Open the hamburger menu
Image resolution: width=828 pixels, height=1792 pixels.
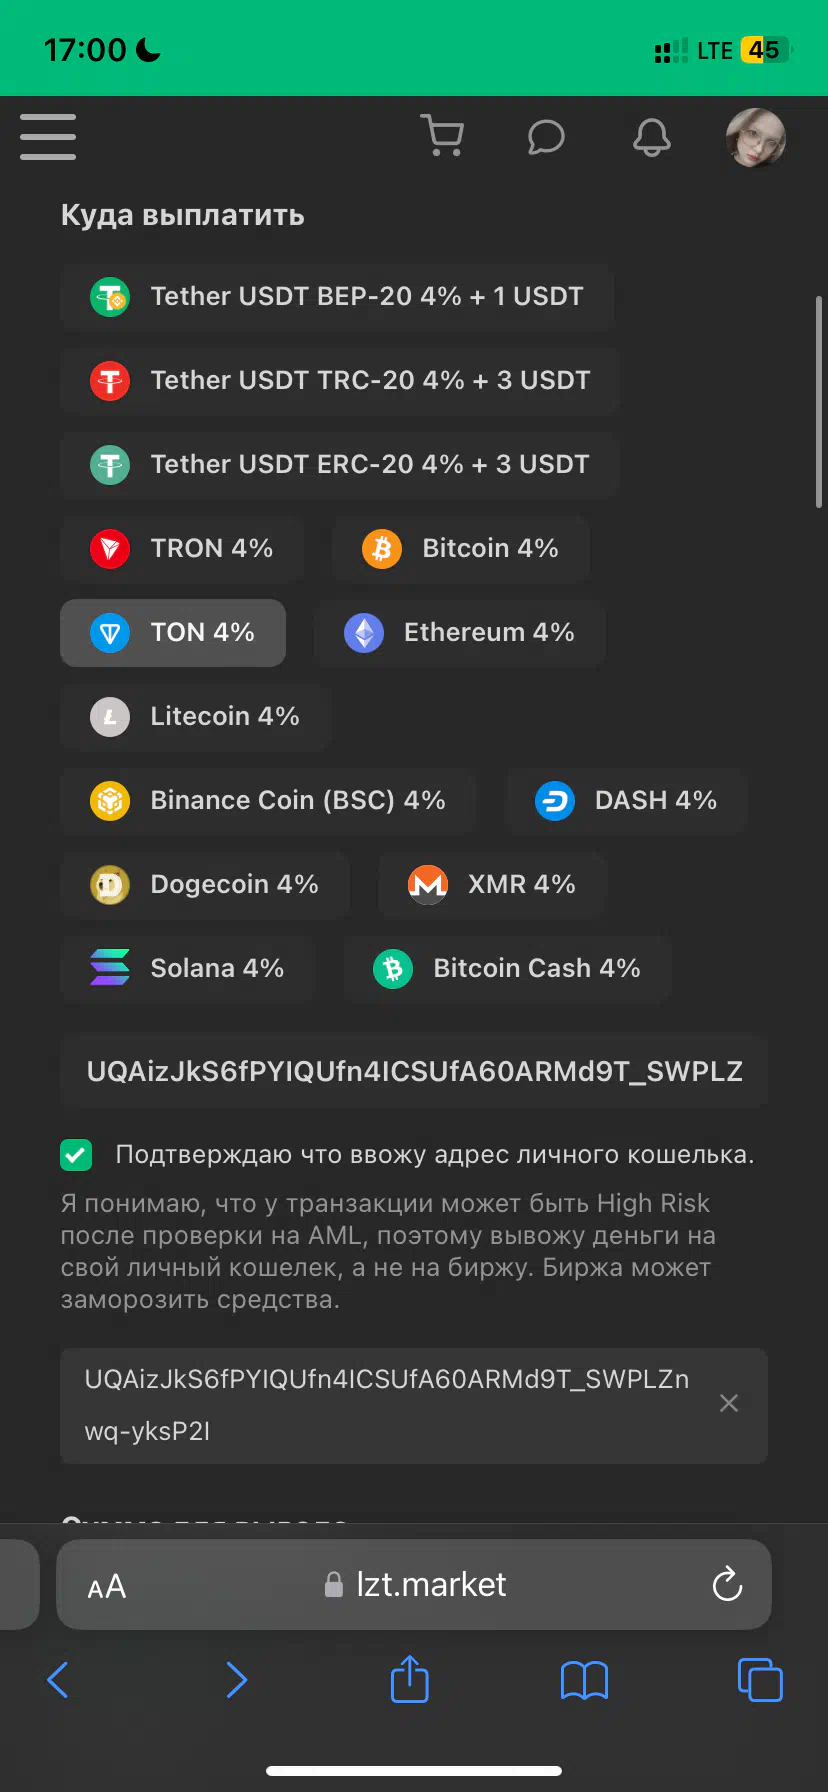click(48, 137)
